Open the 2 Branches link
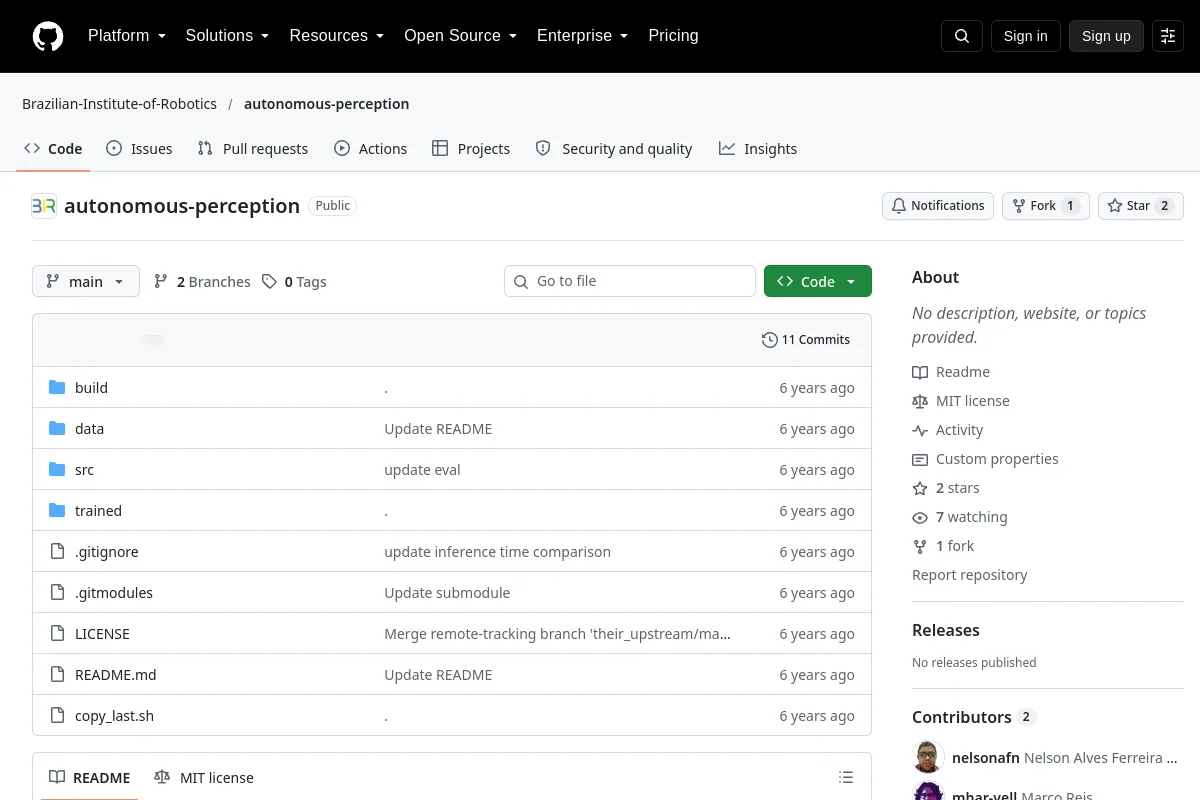1200x800 pixels. point(202,282)
